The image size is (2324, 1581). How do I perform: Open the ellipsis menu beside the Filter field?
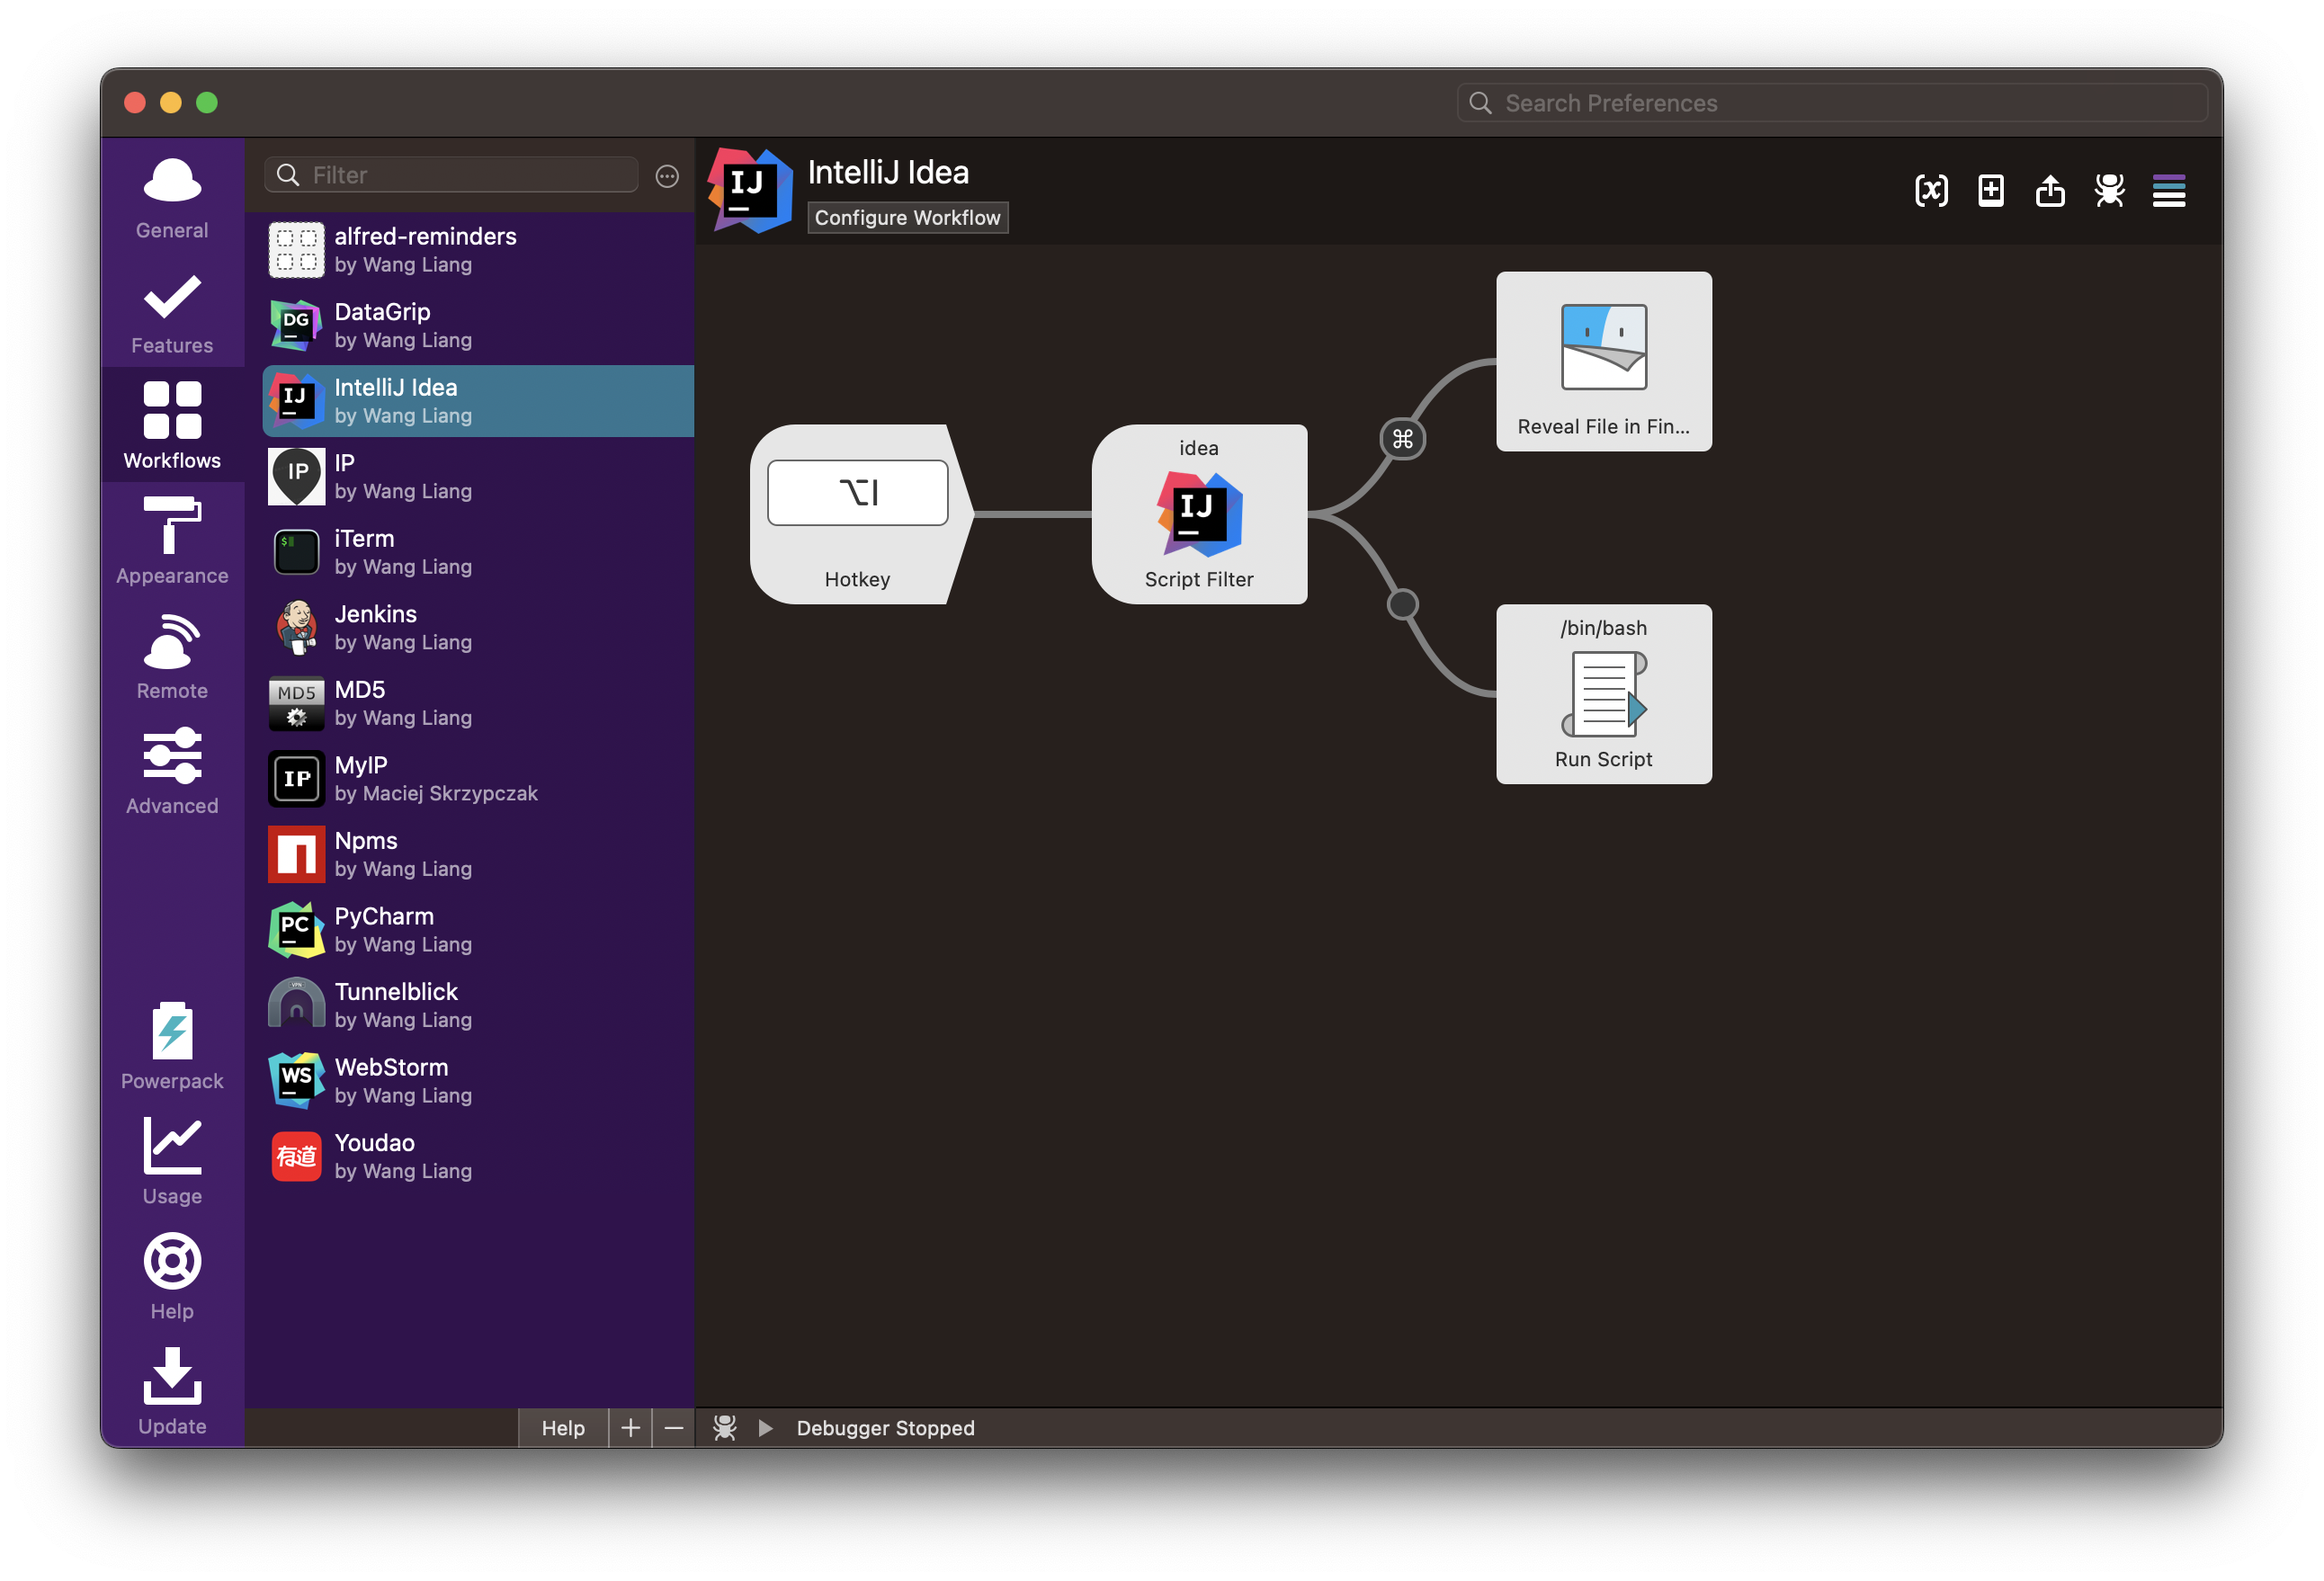point(666,175)
